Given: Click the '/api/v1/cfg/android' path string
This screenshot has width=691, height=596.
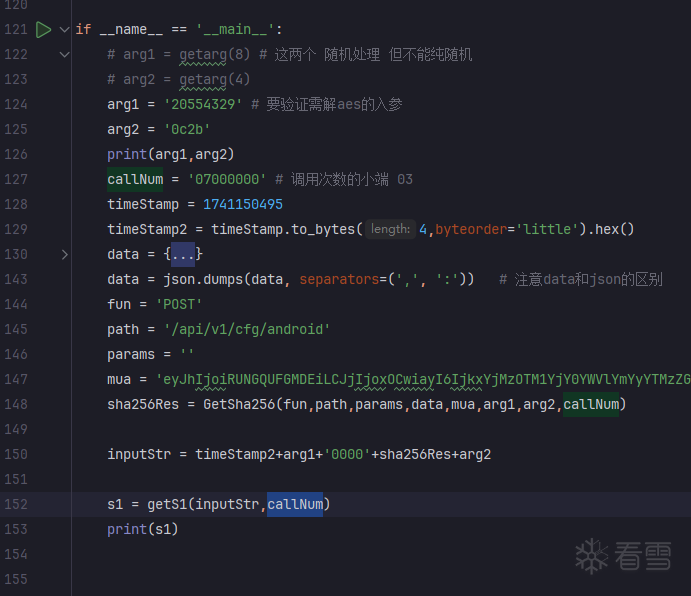Looking at the screenshot, I should [246, 329].
